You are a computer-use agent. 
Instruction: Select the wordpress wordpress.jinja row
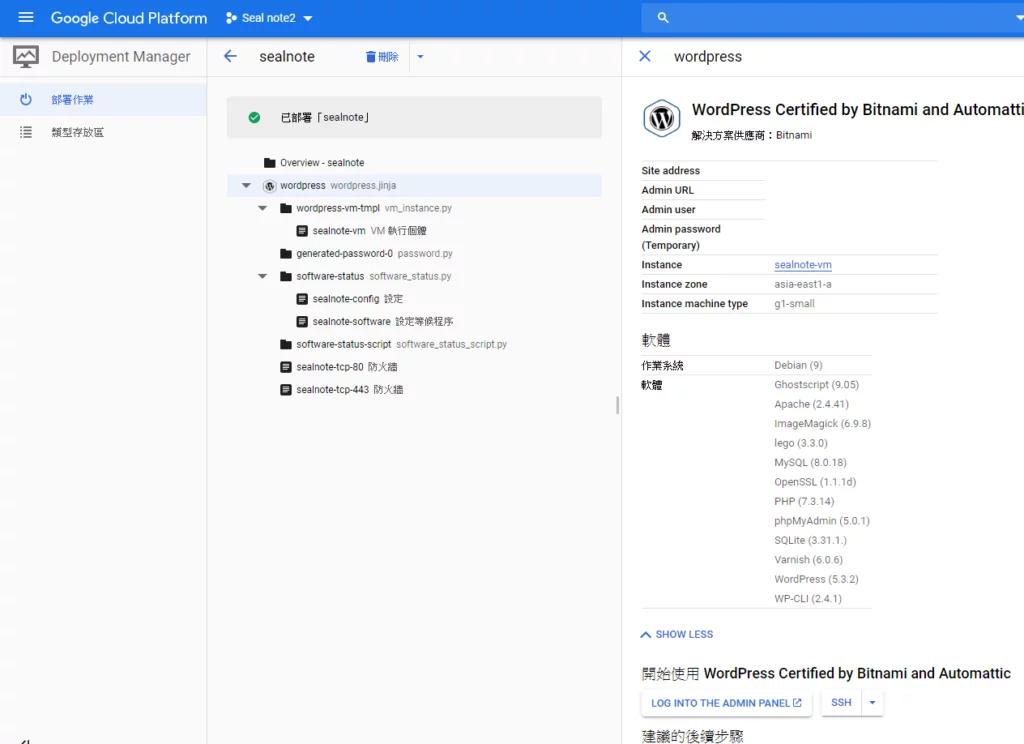(414, 186)
